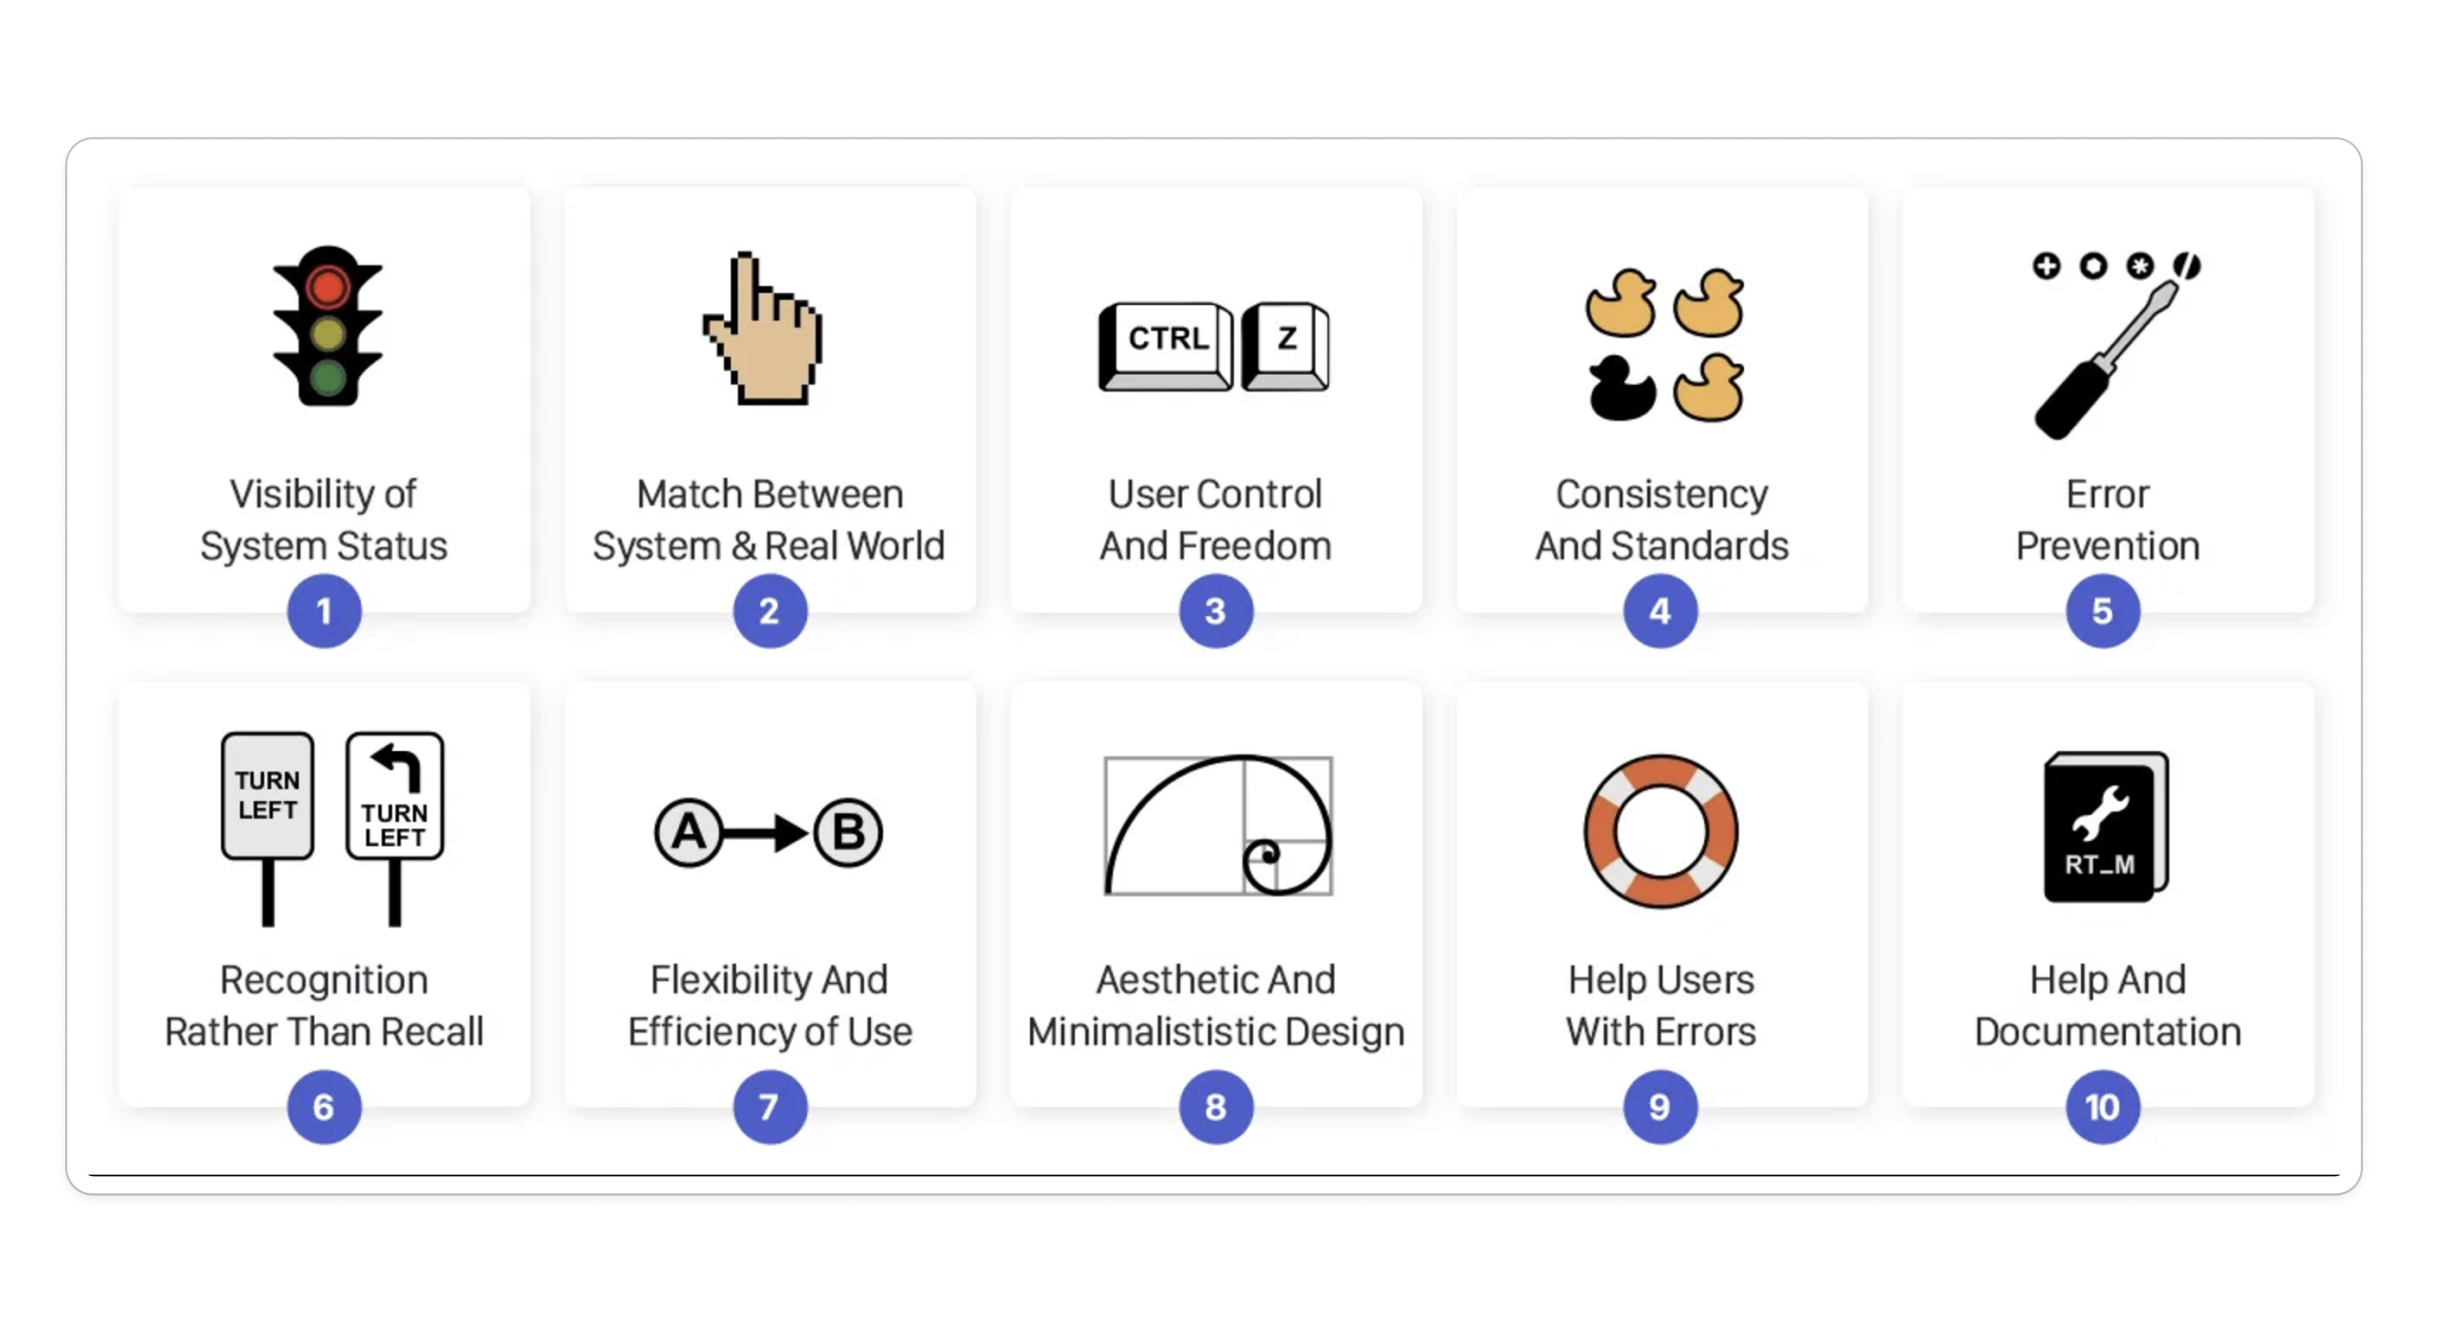
Task: Select the User Control And Freedom label
Action: 1216,520
